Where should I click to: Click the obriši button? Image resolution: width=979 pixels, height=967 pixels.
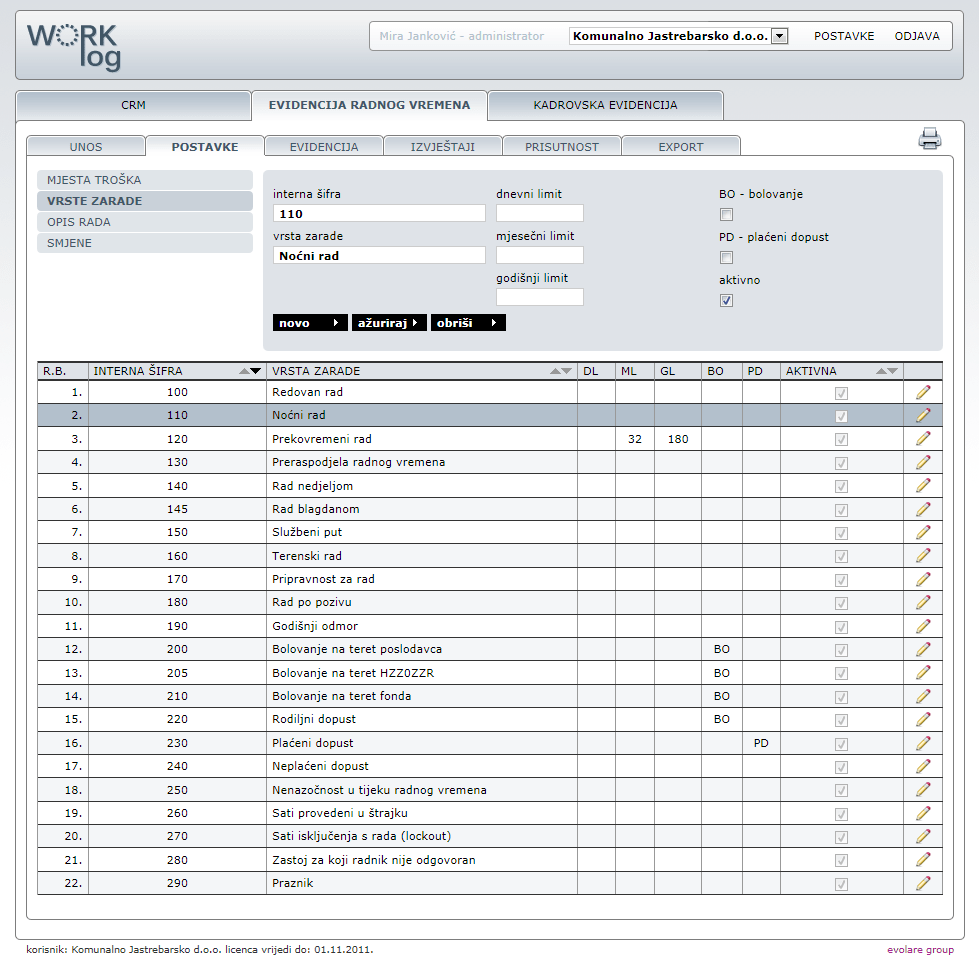[468, 323]
